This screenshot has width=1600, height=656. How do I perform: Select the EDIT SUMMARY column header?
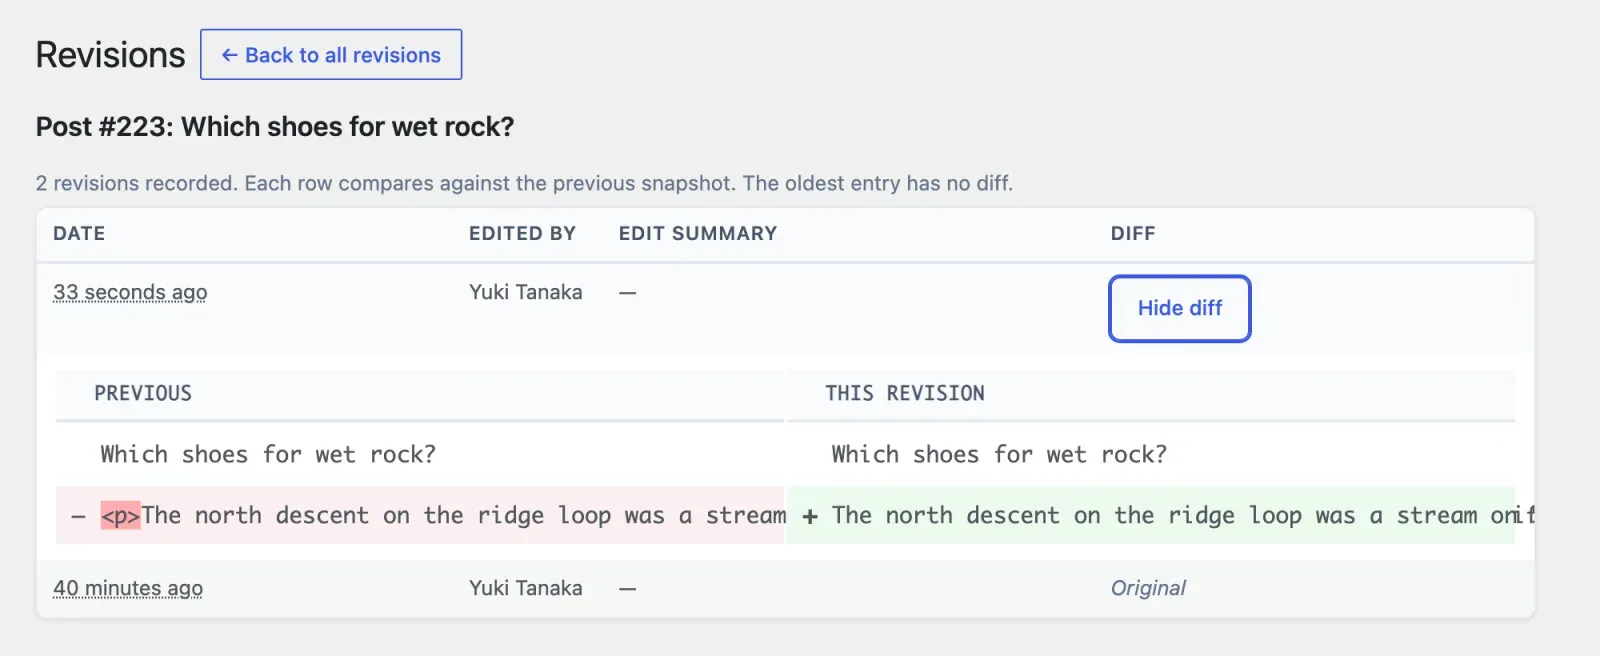[697, 233]
